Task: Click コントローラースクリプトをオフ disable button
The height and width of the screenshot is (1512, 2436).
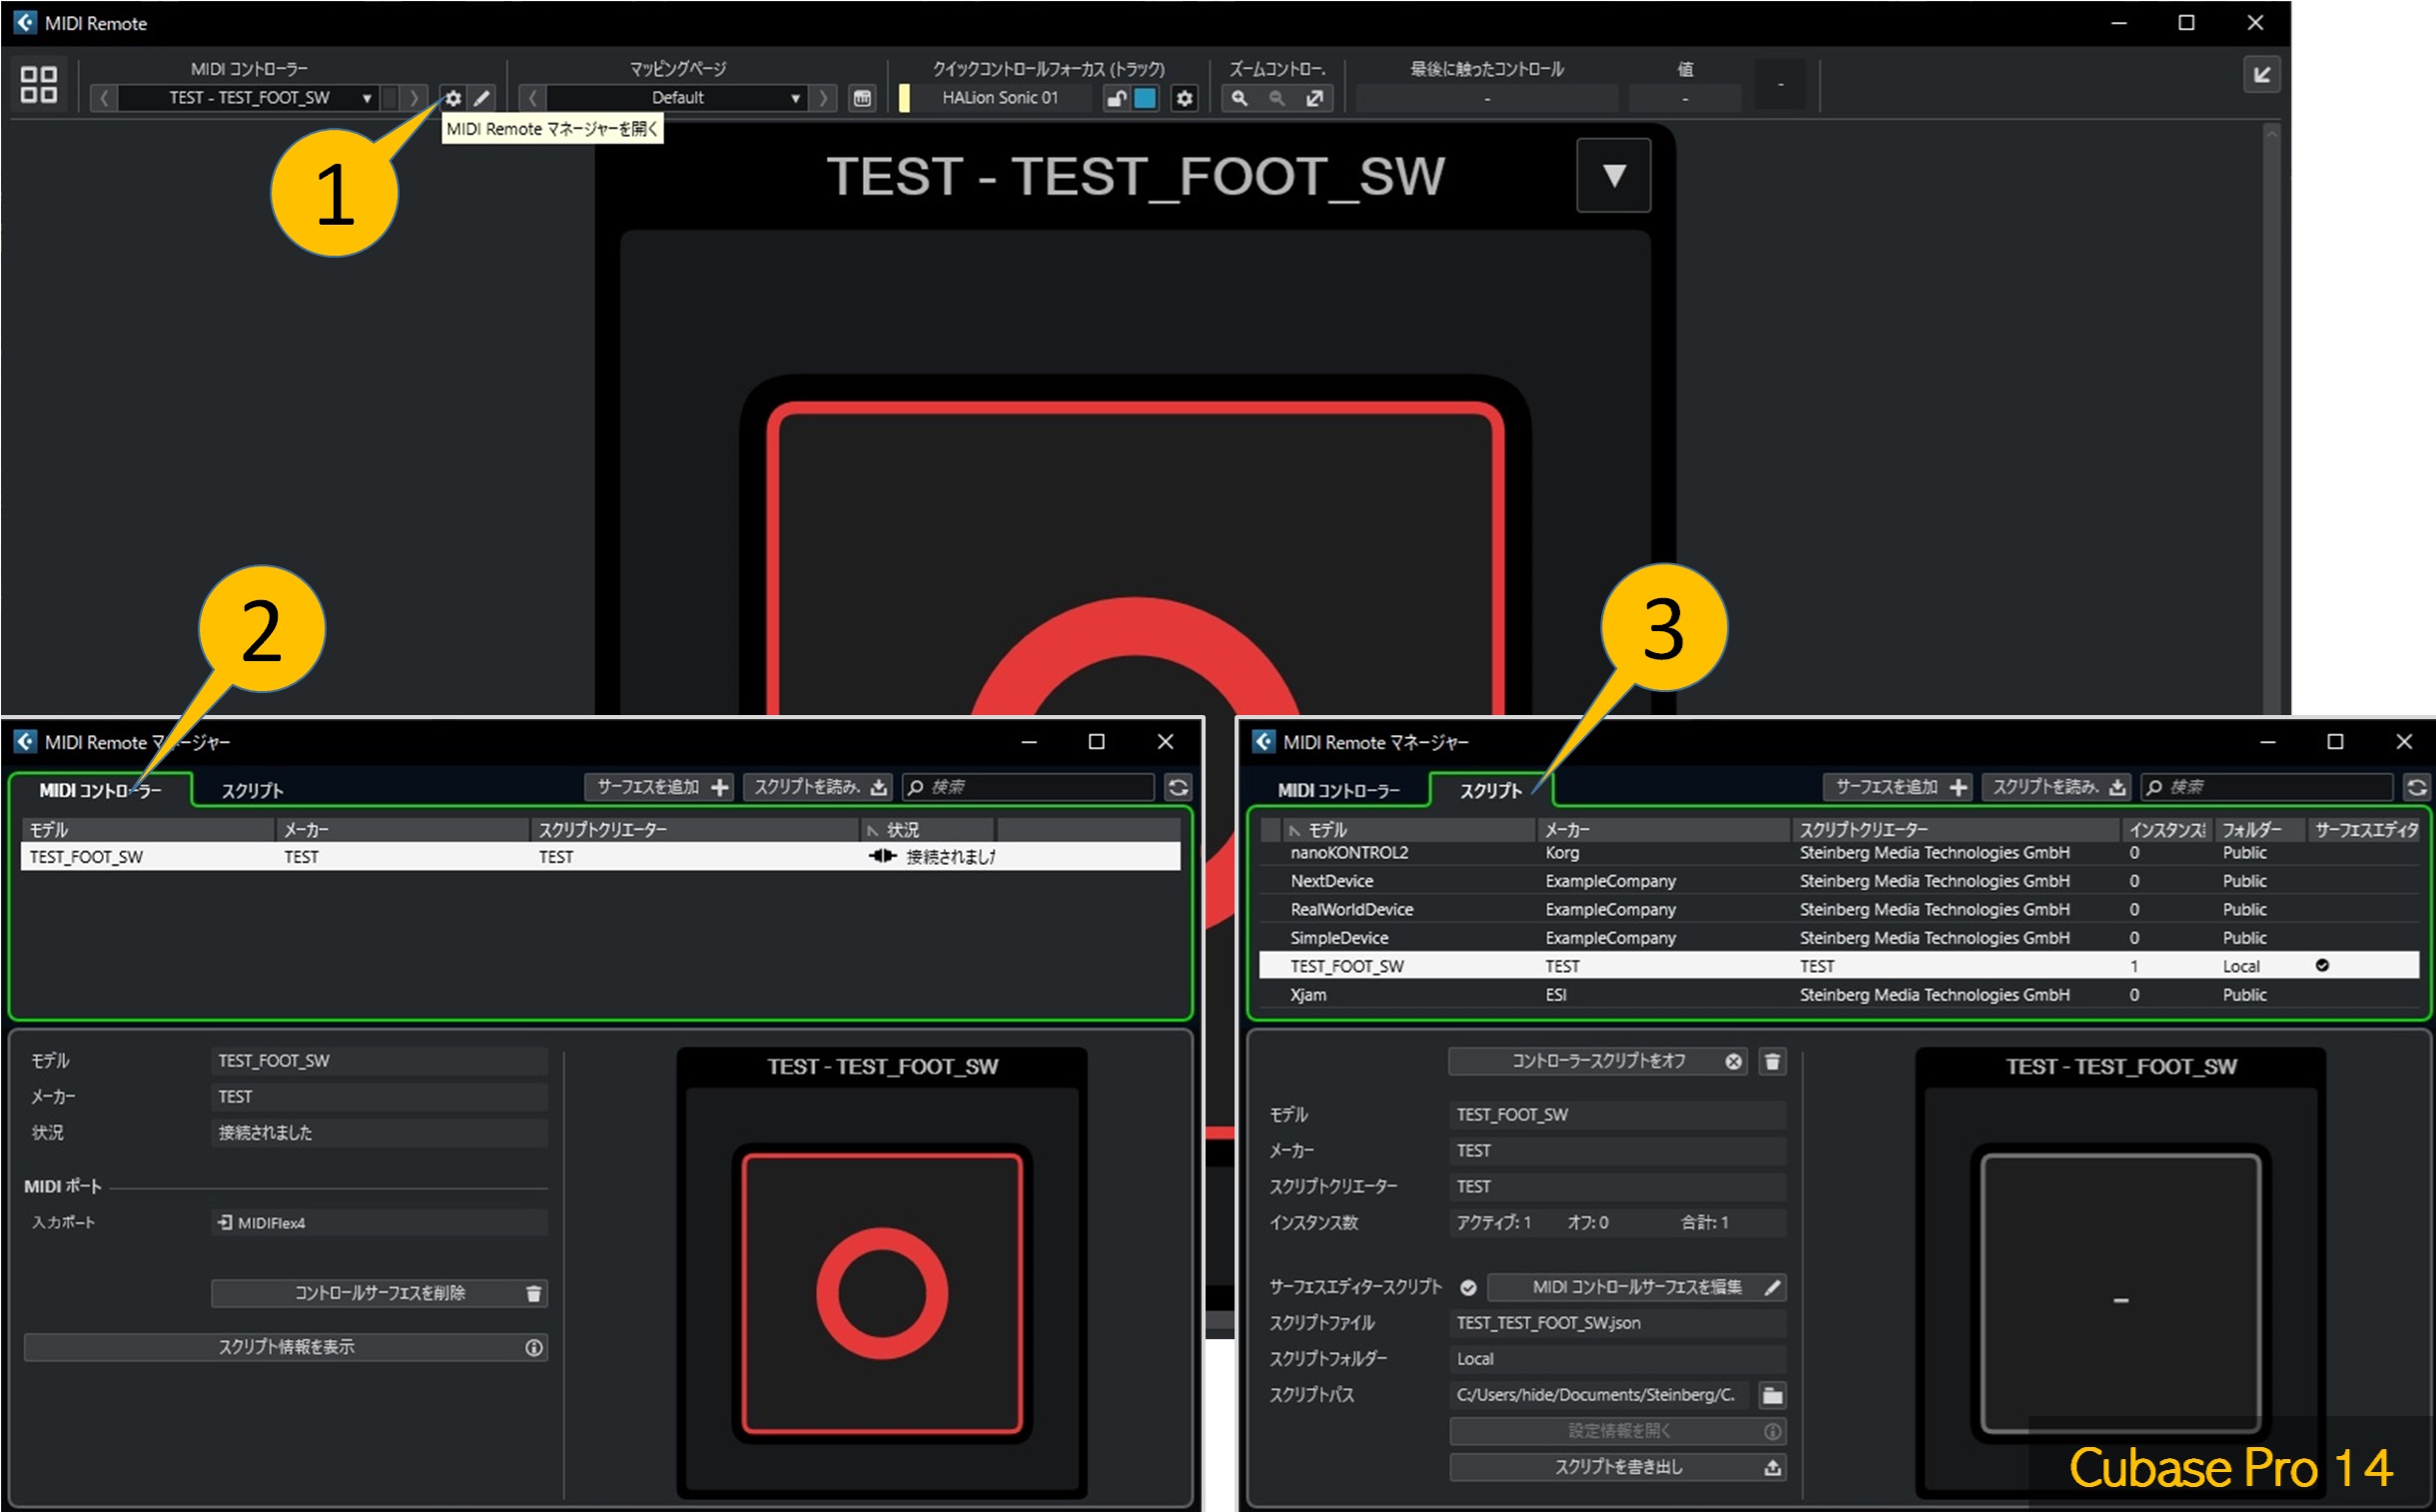Action: (x=1597, y=1061)
